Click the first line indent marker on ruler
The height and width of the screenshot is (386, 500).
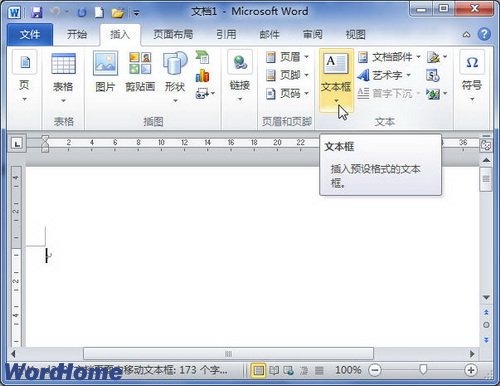[45, 139]
